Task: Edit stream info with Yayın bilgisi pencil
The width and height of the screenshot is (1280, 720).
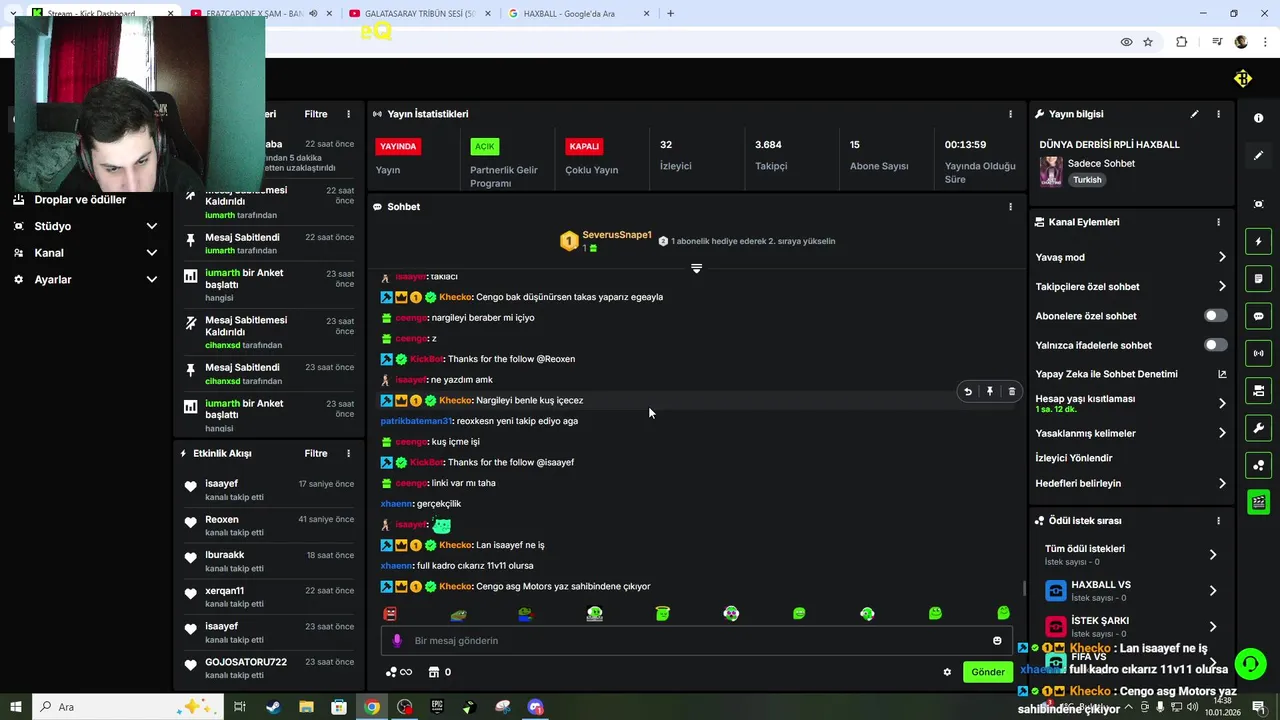Action: pyautogui.click(x=1194, y=114)
